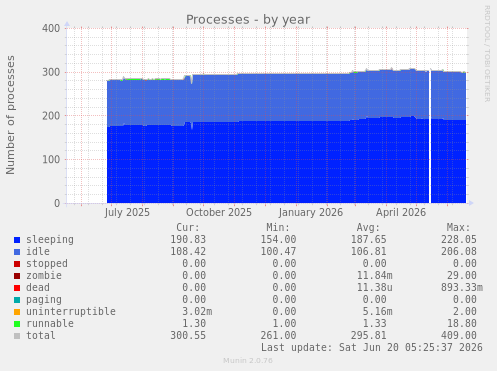Click the 0 y-axis tick label
Image resolution: width=497 pixels, height=371 pixels.
pos(57,203)
